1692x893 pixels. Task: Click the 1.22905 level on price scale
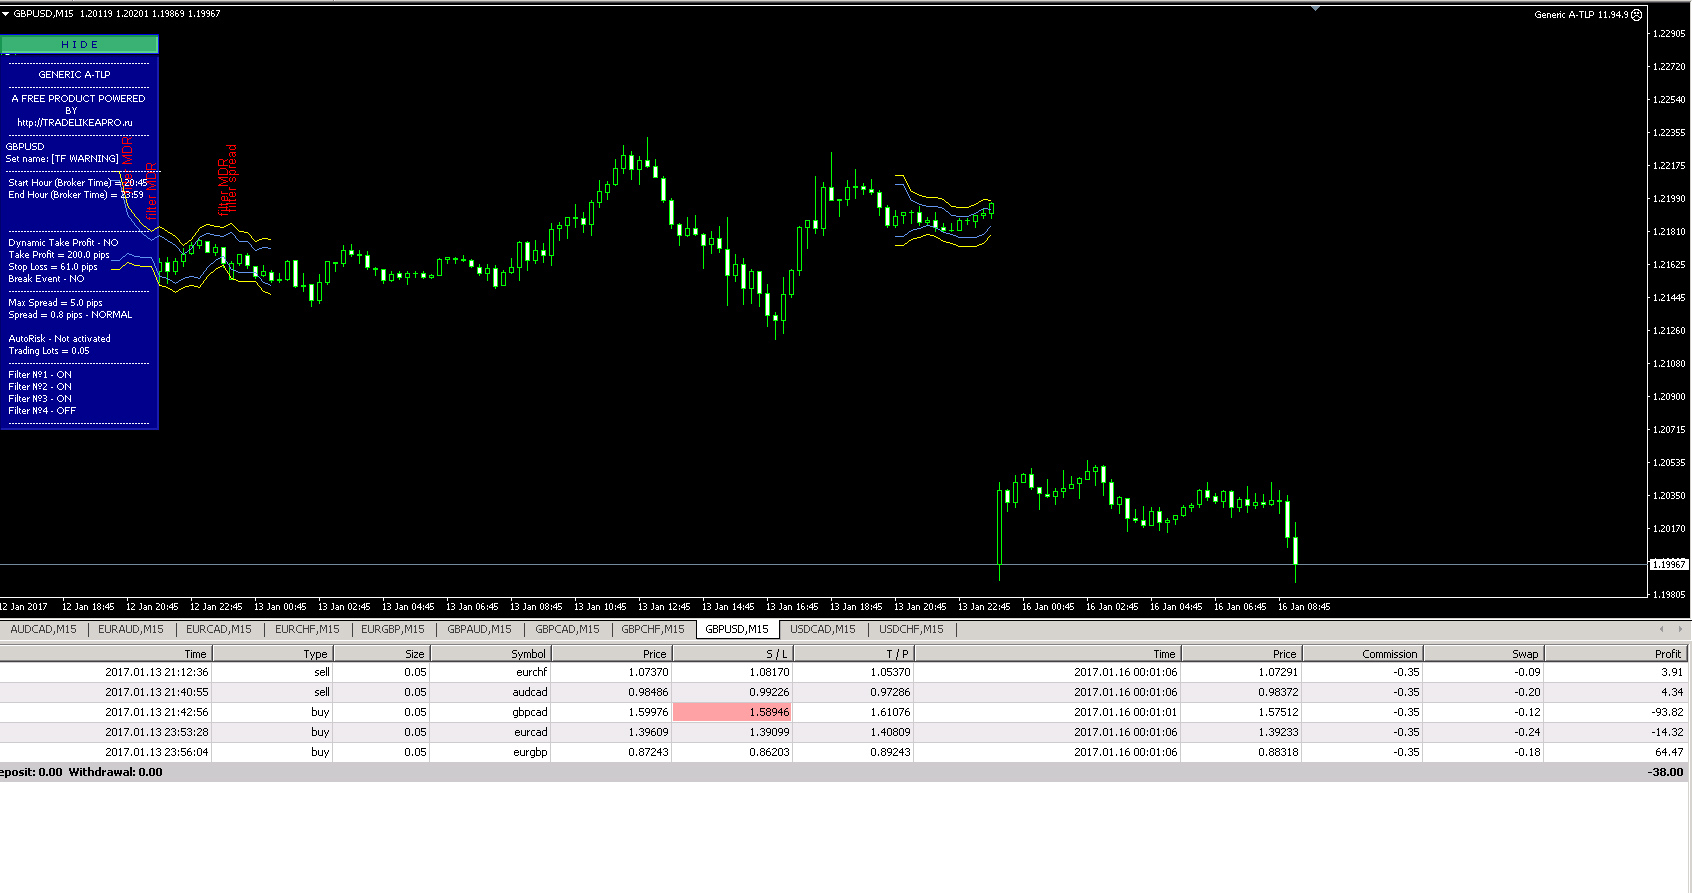[x=1669, y=34]
